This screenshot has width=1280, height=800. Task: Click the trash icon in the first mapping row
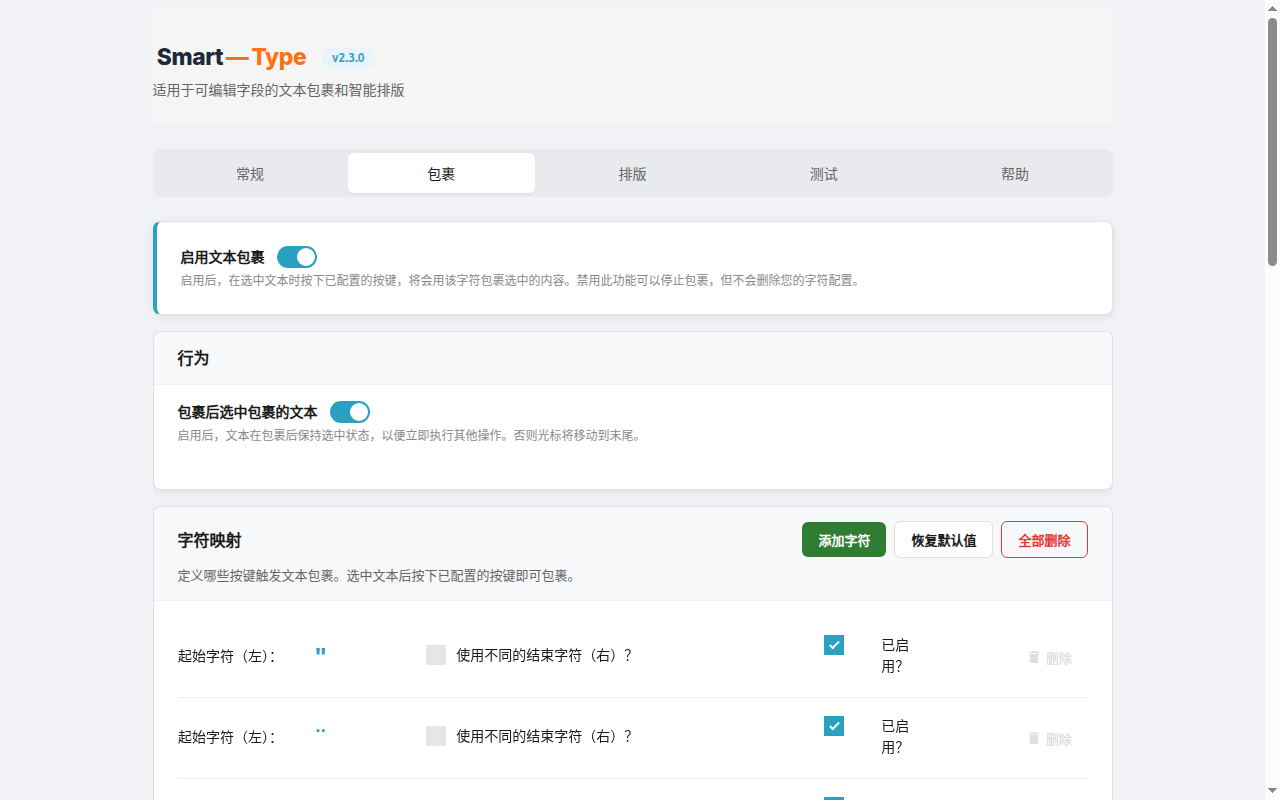click(x=1034, y=657)
